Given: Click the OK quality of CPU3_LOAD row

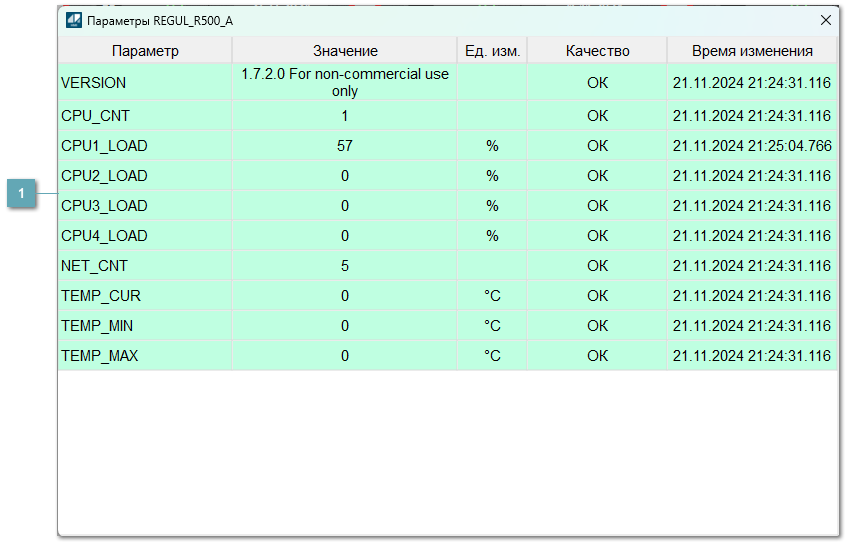Looking at the screenshot, I should click(x=597, y=205).
